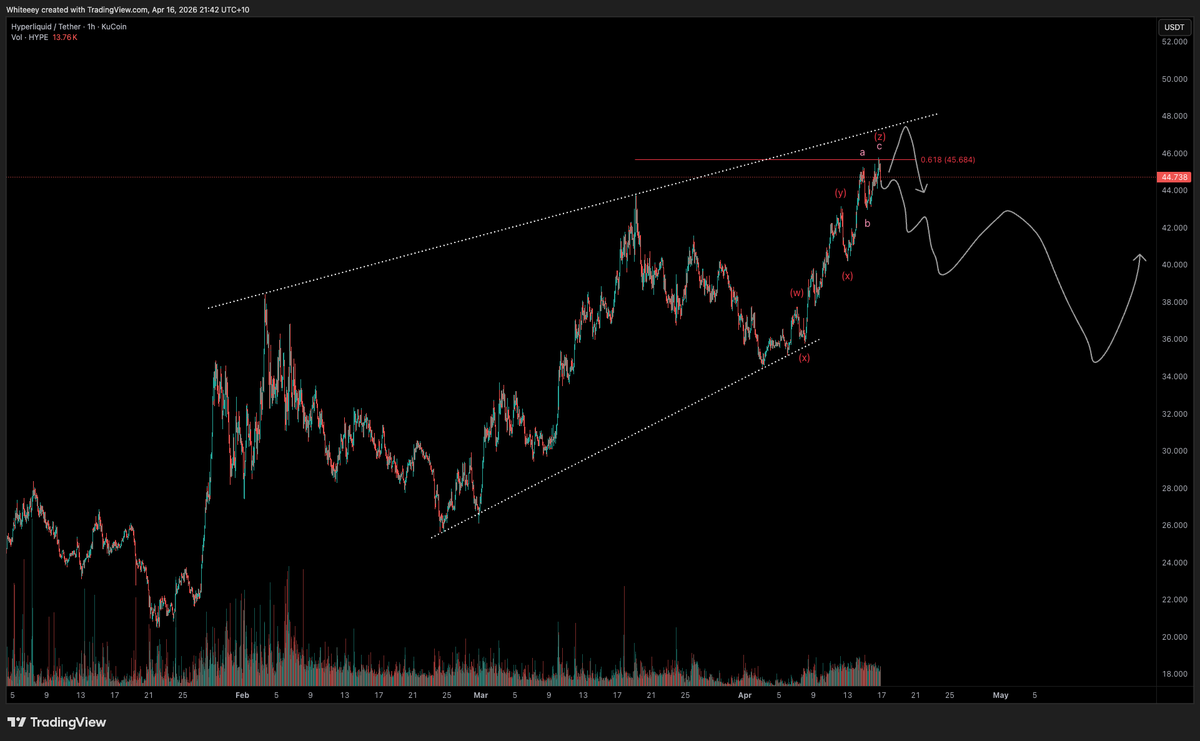Click the 22.000 price axis label

(x=1173, y=599)
